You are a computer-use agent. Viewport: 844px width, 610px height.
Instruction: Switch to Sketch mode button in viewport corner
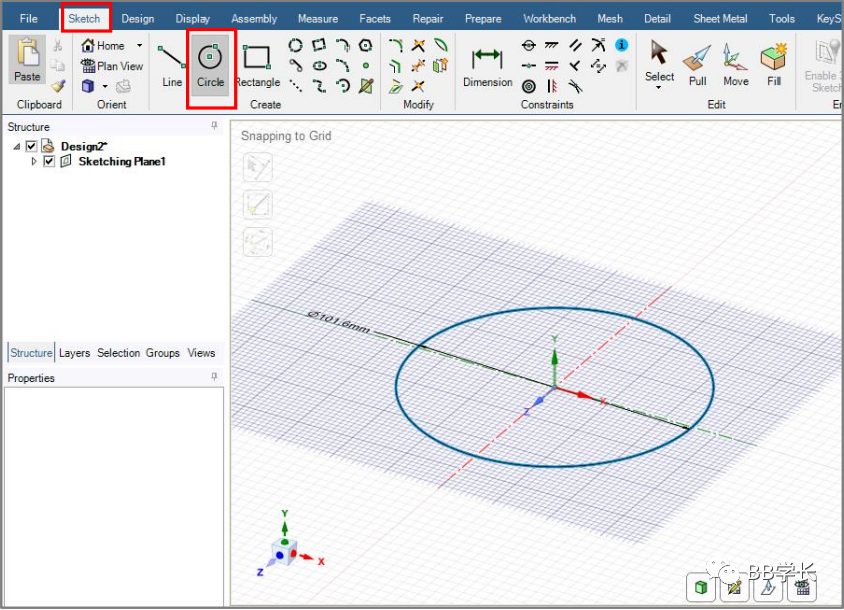click(734, 587)
